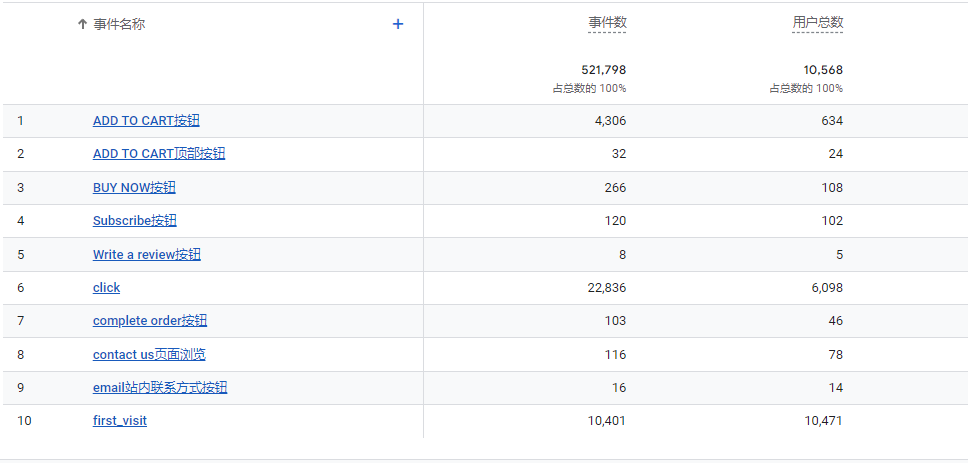
Task: Sort the table by 用户总数 column
Action: 818,23
